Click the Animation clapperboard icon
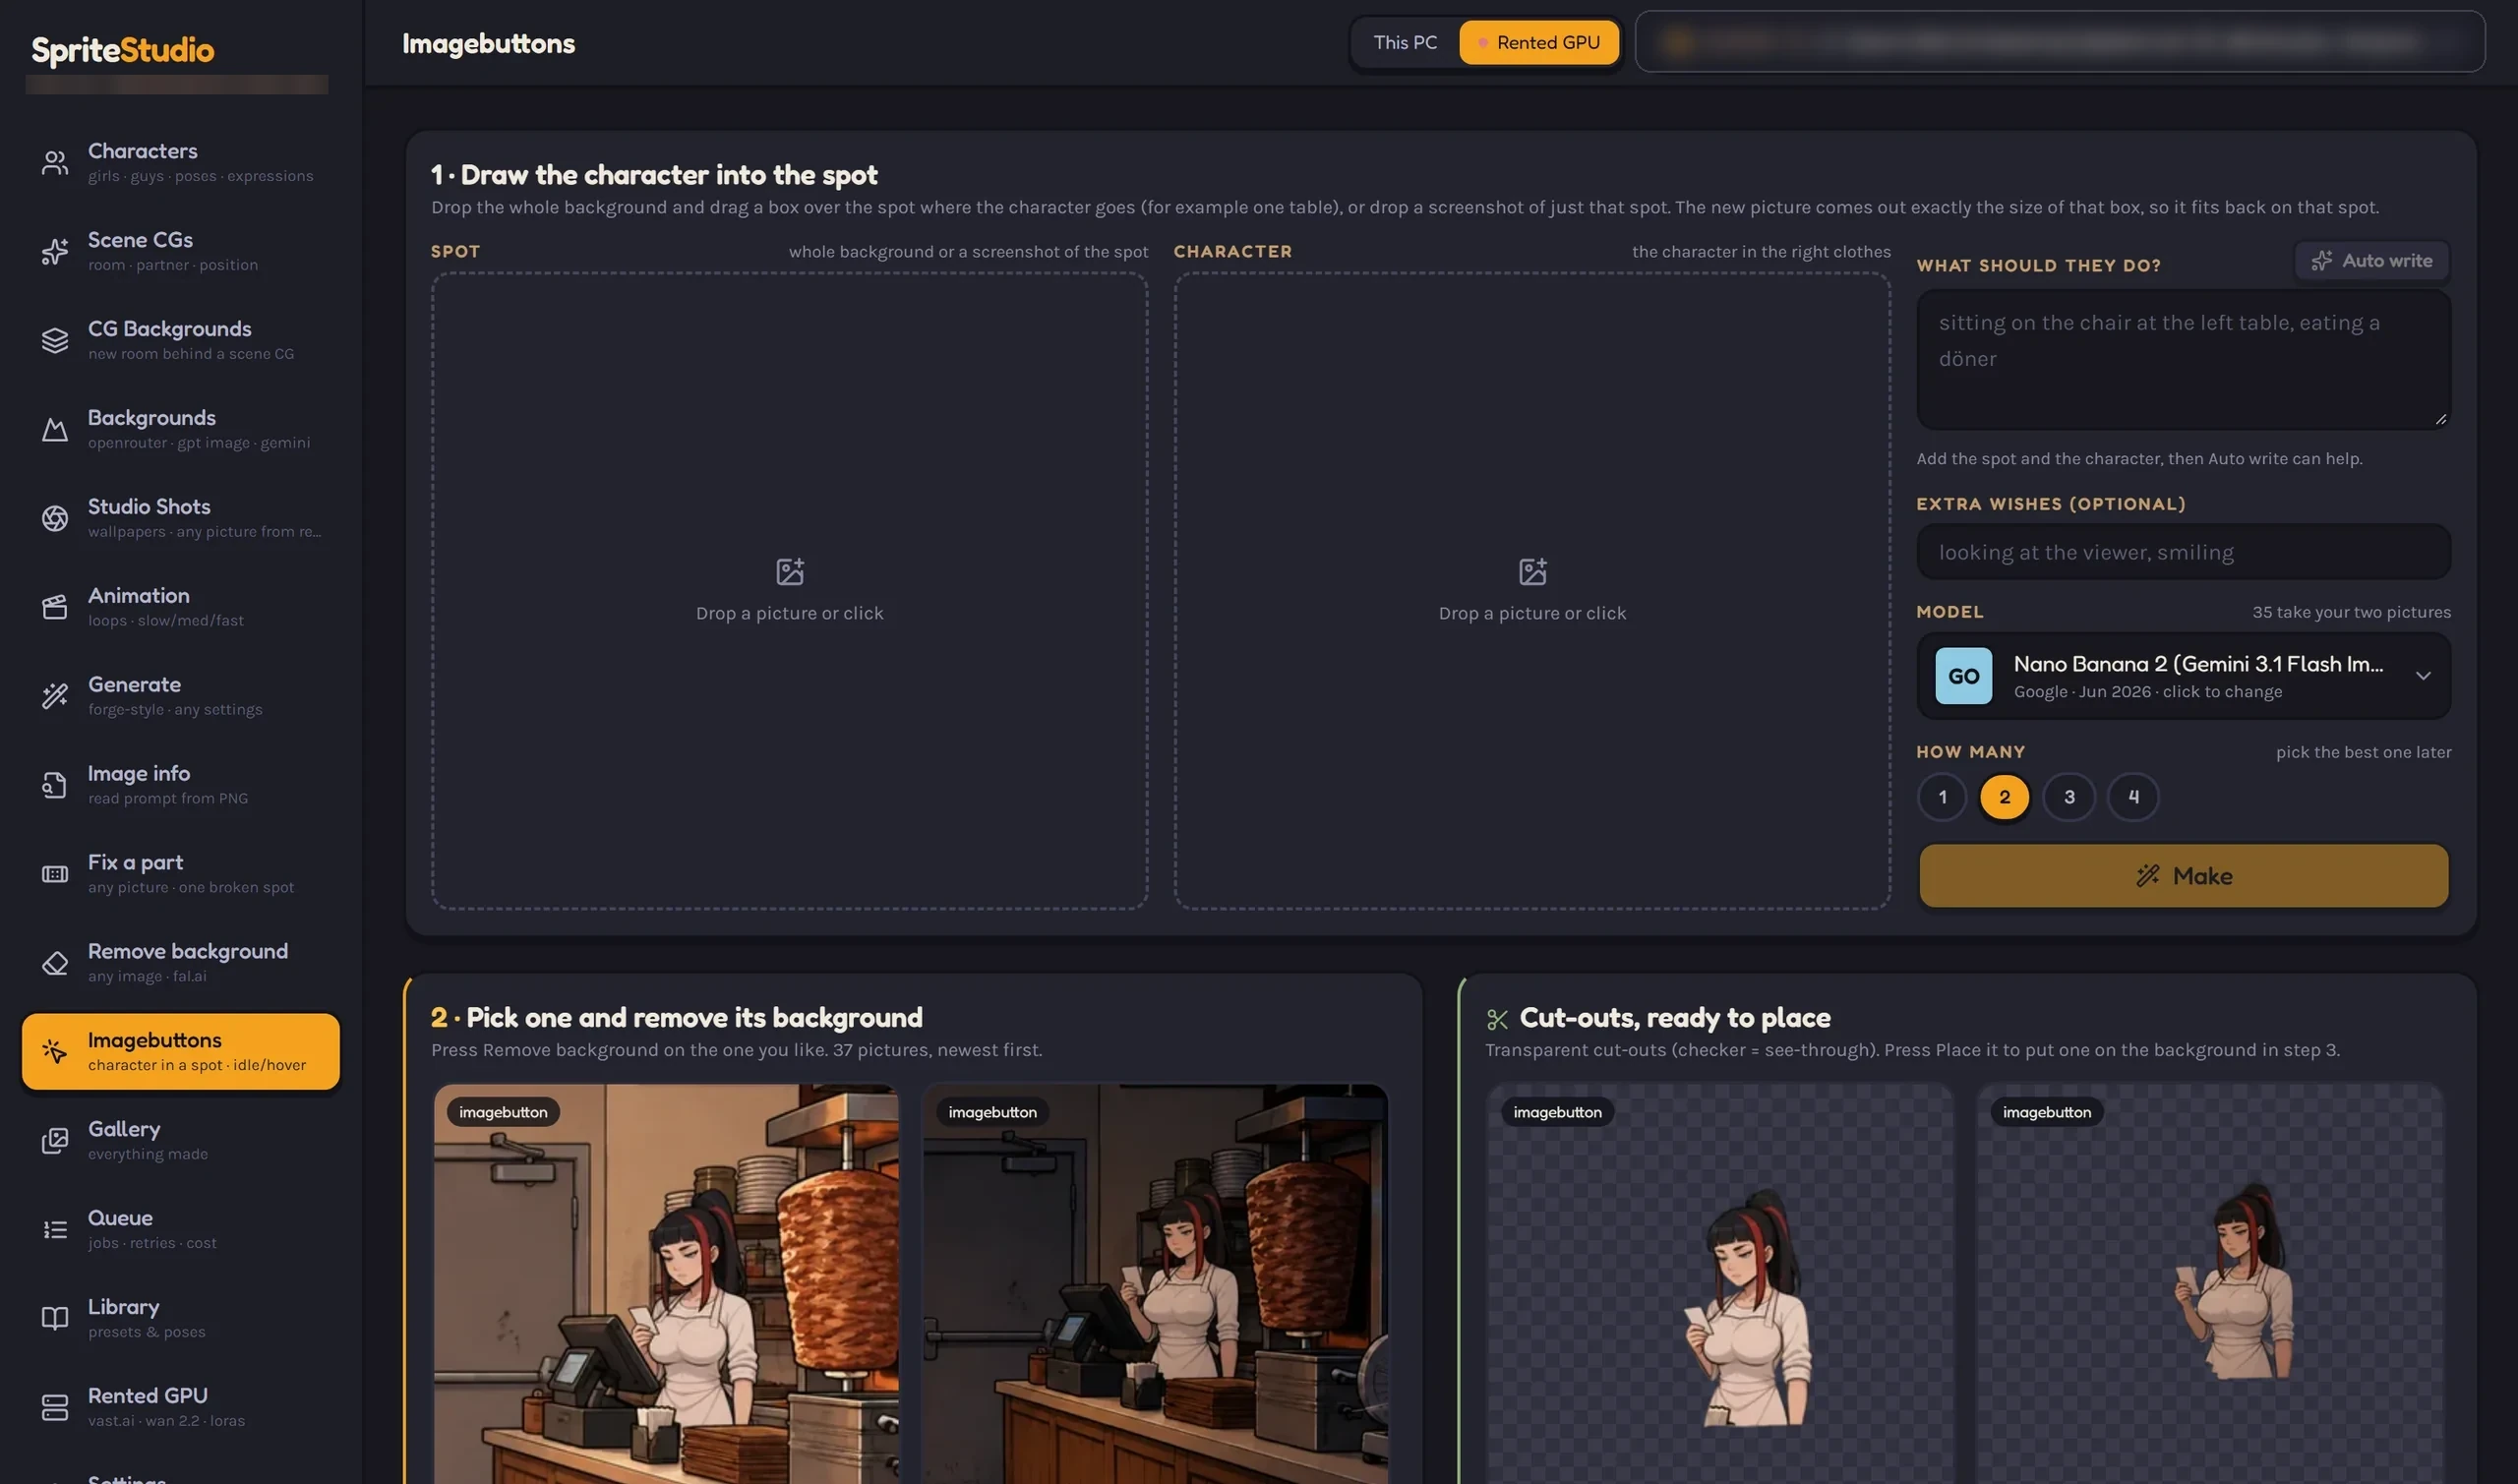 click(55, 607)
